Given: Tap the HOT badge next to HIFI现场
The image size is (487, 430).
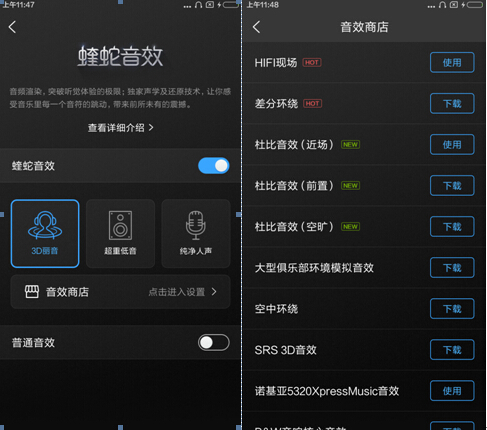Looking at the screenshot, I should point(312,62).
